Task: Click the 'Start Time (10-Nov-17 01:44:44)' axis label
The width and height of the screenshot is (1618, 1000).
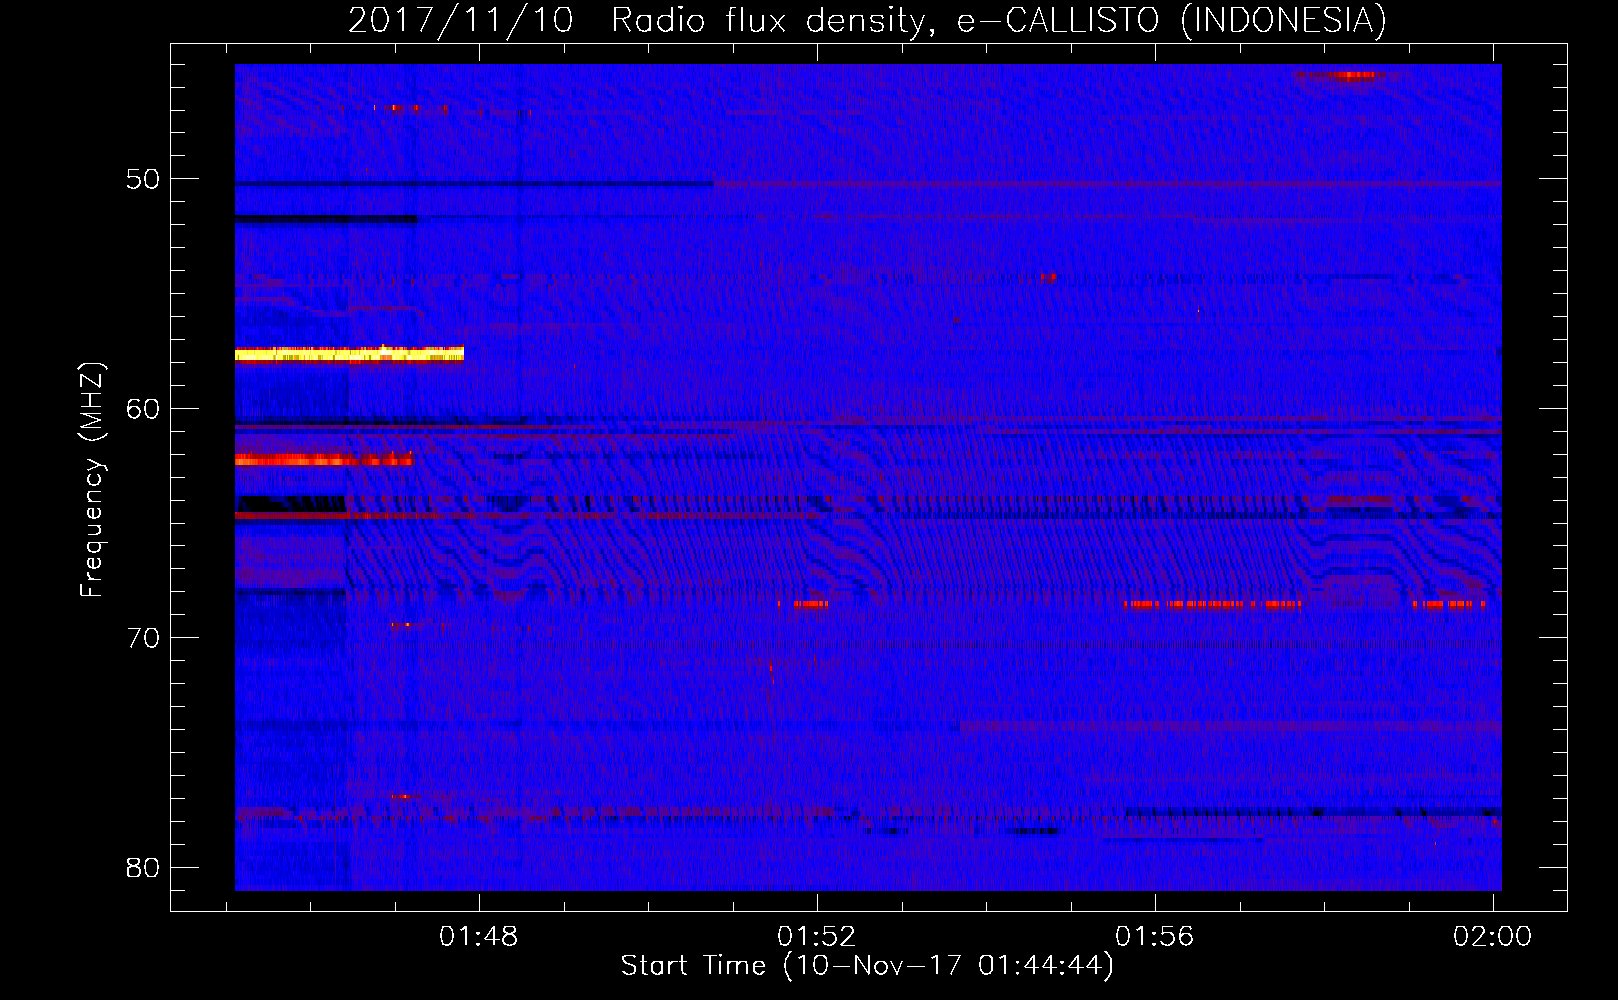Action: pyautogui.click(x=867, y=966)
